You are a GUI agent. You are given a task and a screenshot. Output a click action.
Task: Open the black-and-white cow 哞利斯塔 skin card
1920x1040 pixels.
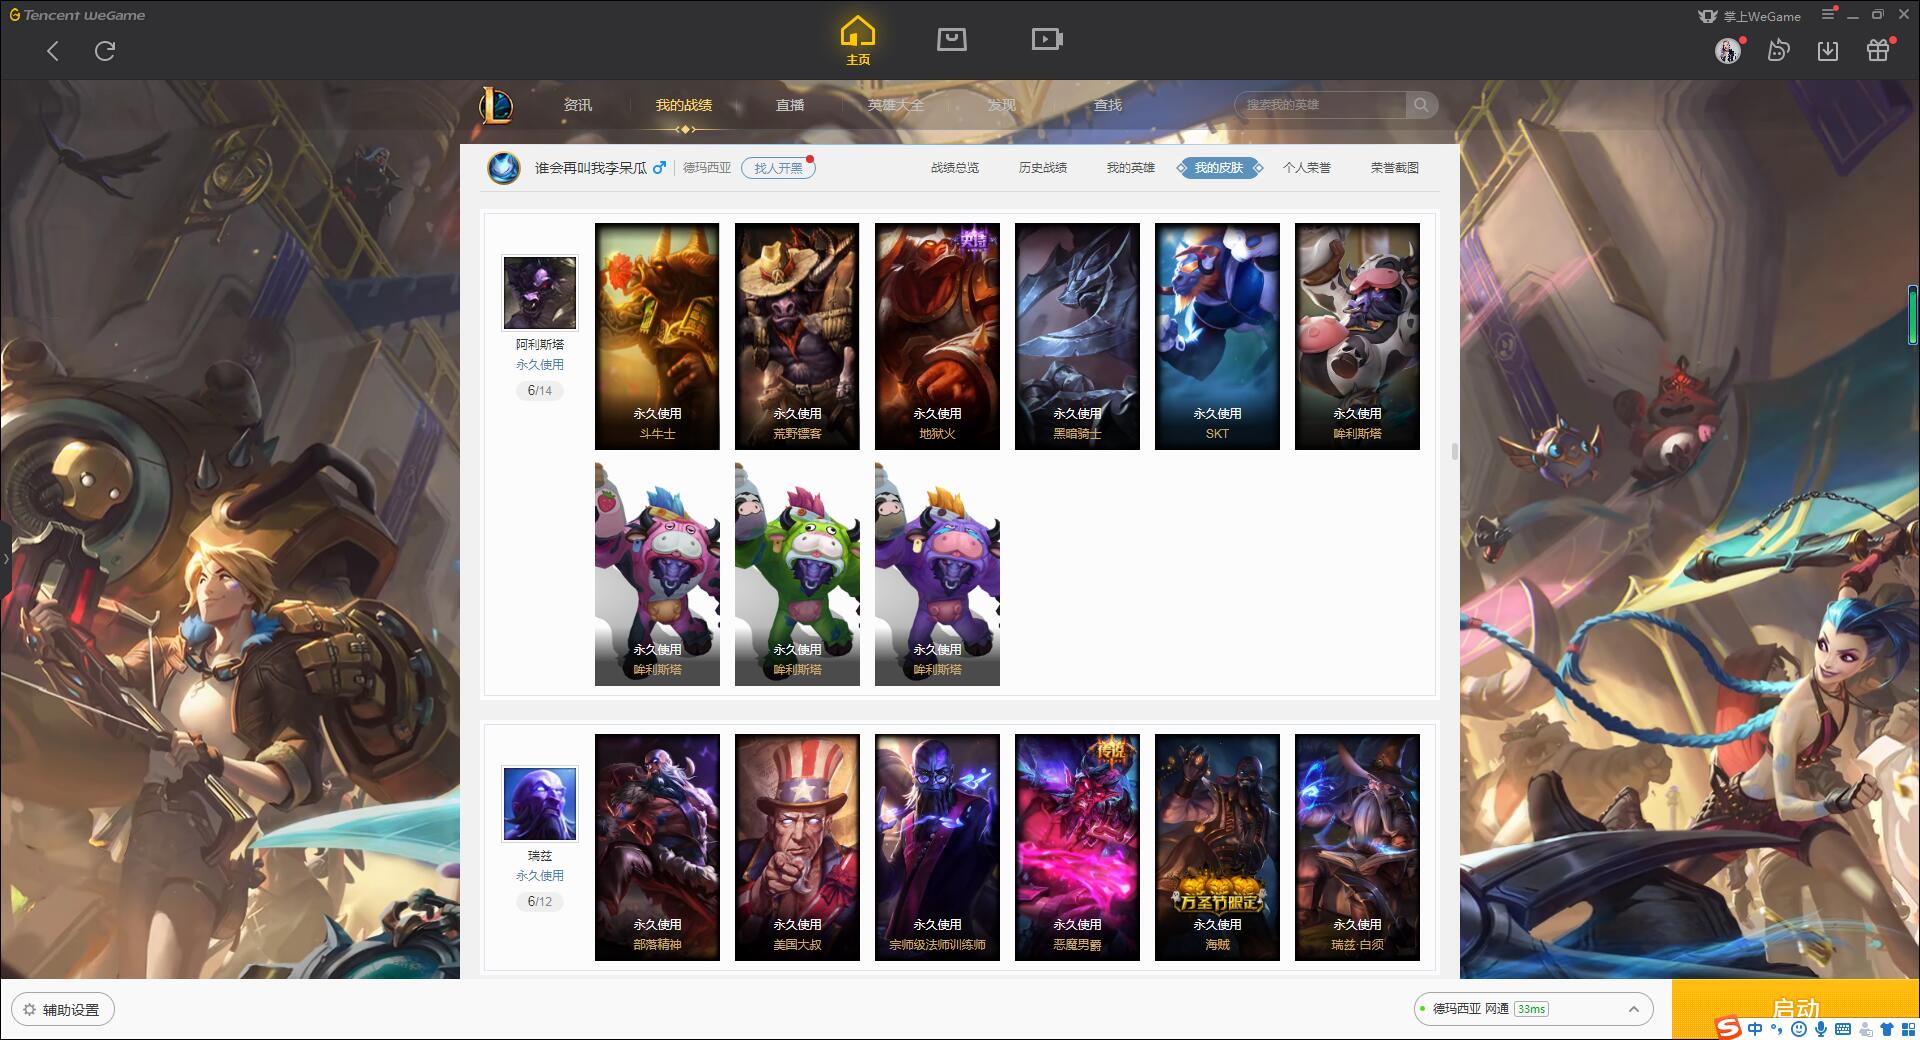tap(1357, 336)
